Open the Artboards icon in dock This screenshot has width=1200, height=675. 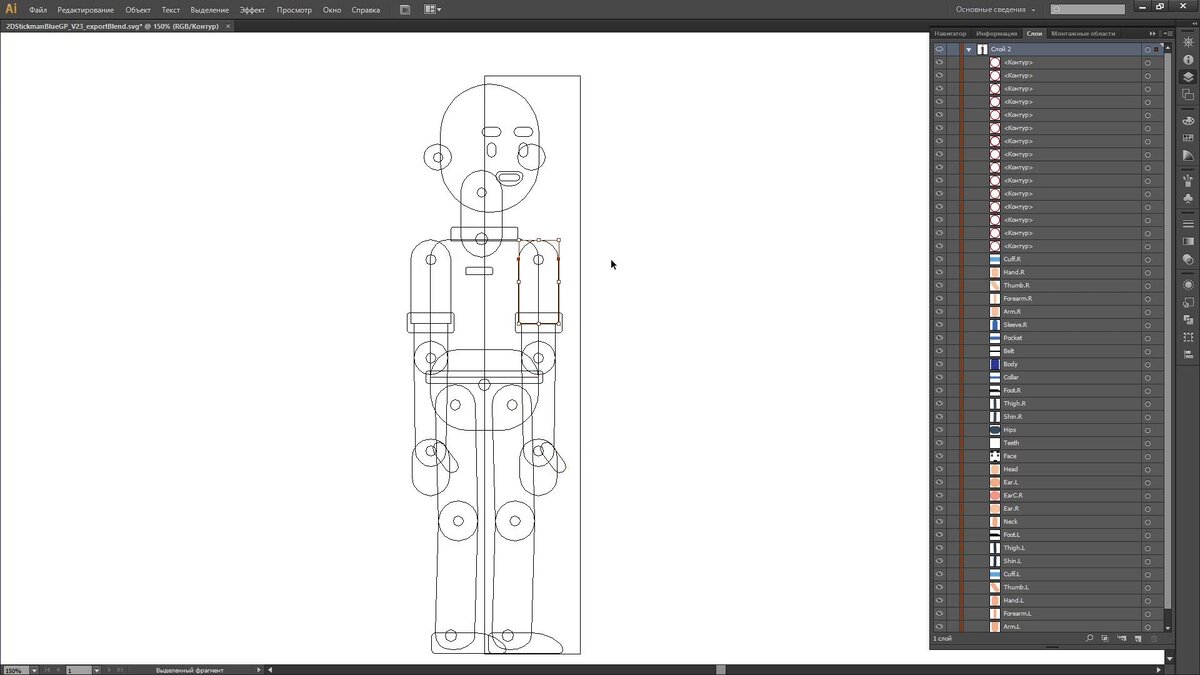(x=1188, y=94)
